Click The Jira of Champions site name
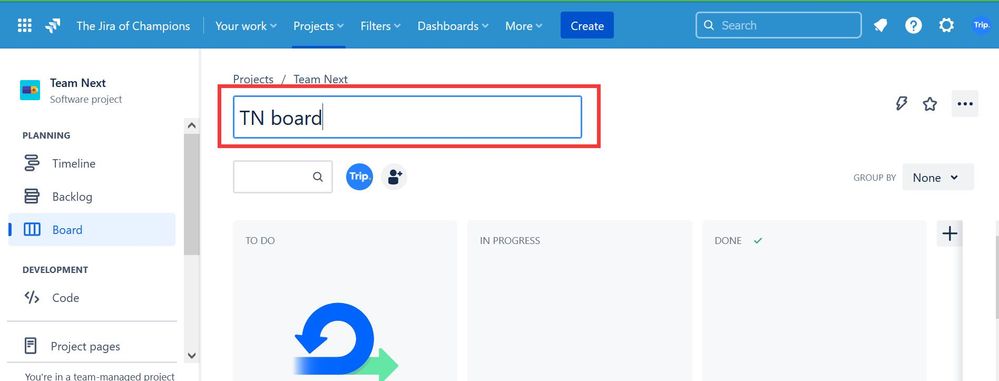This screenshot has height=381, width=999. [133, 26]
